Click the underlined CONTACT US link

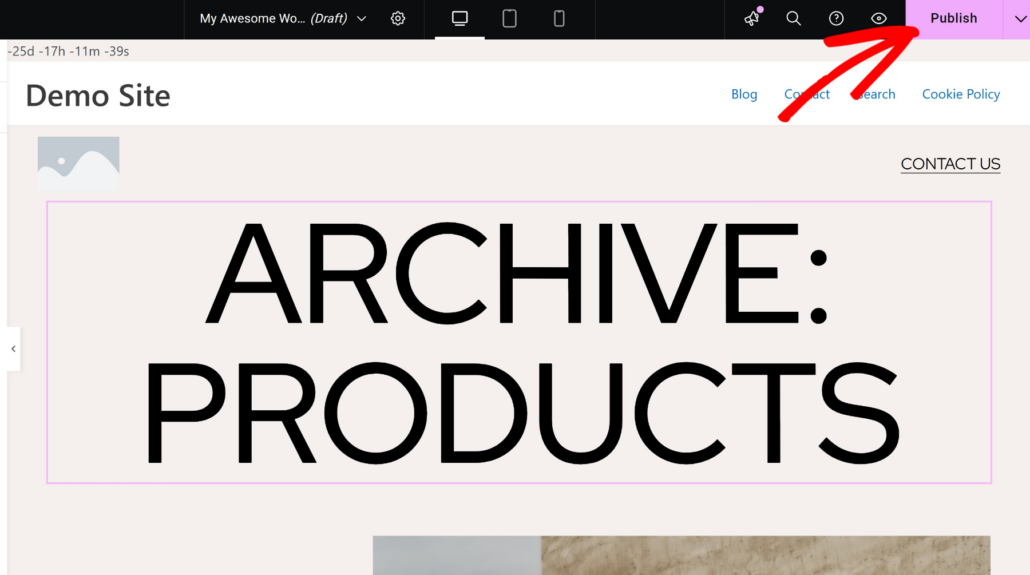pos(950,164)
